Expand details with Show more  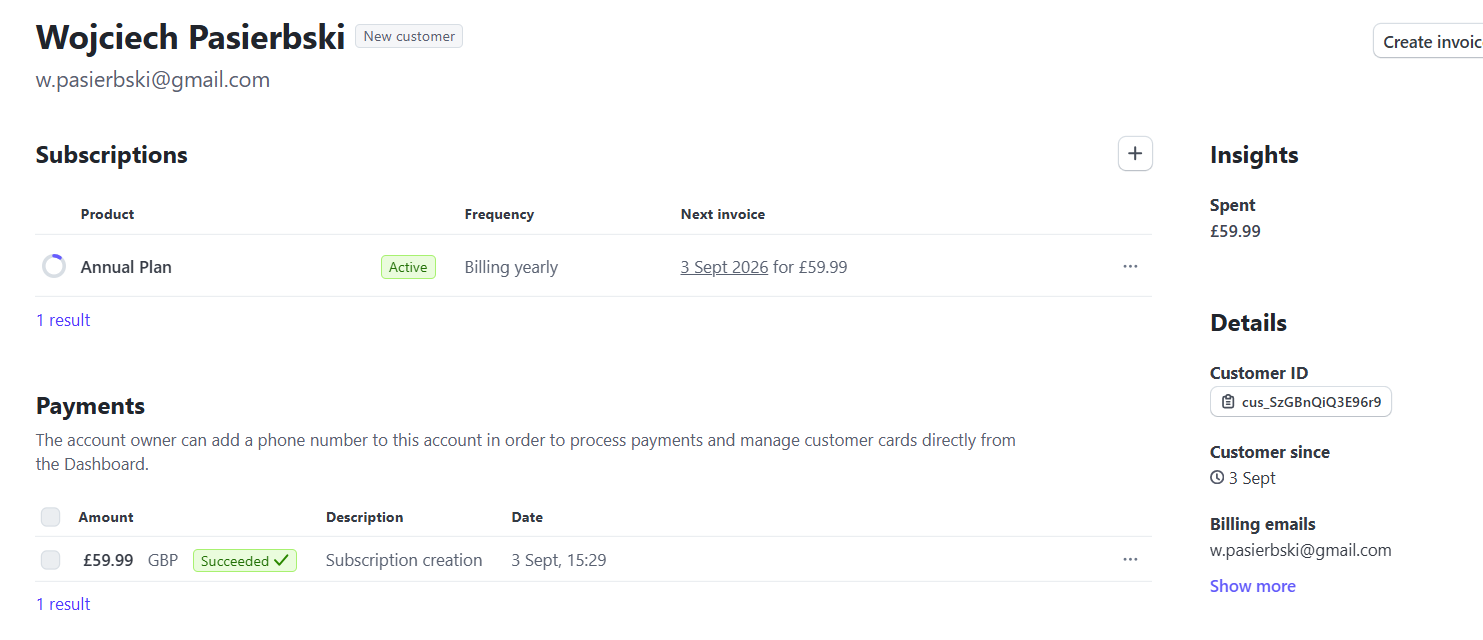[x=1252, y=586]
